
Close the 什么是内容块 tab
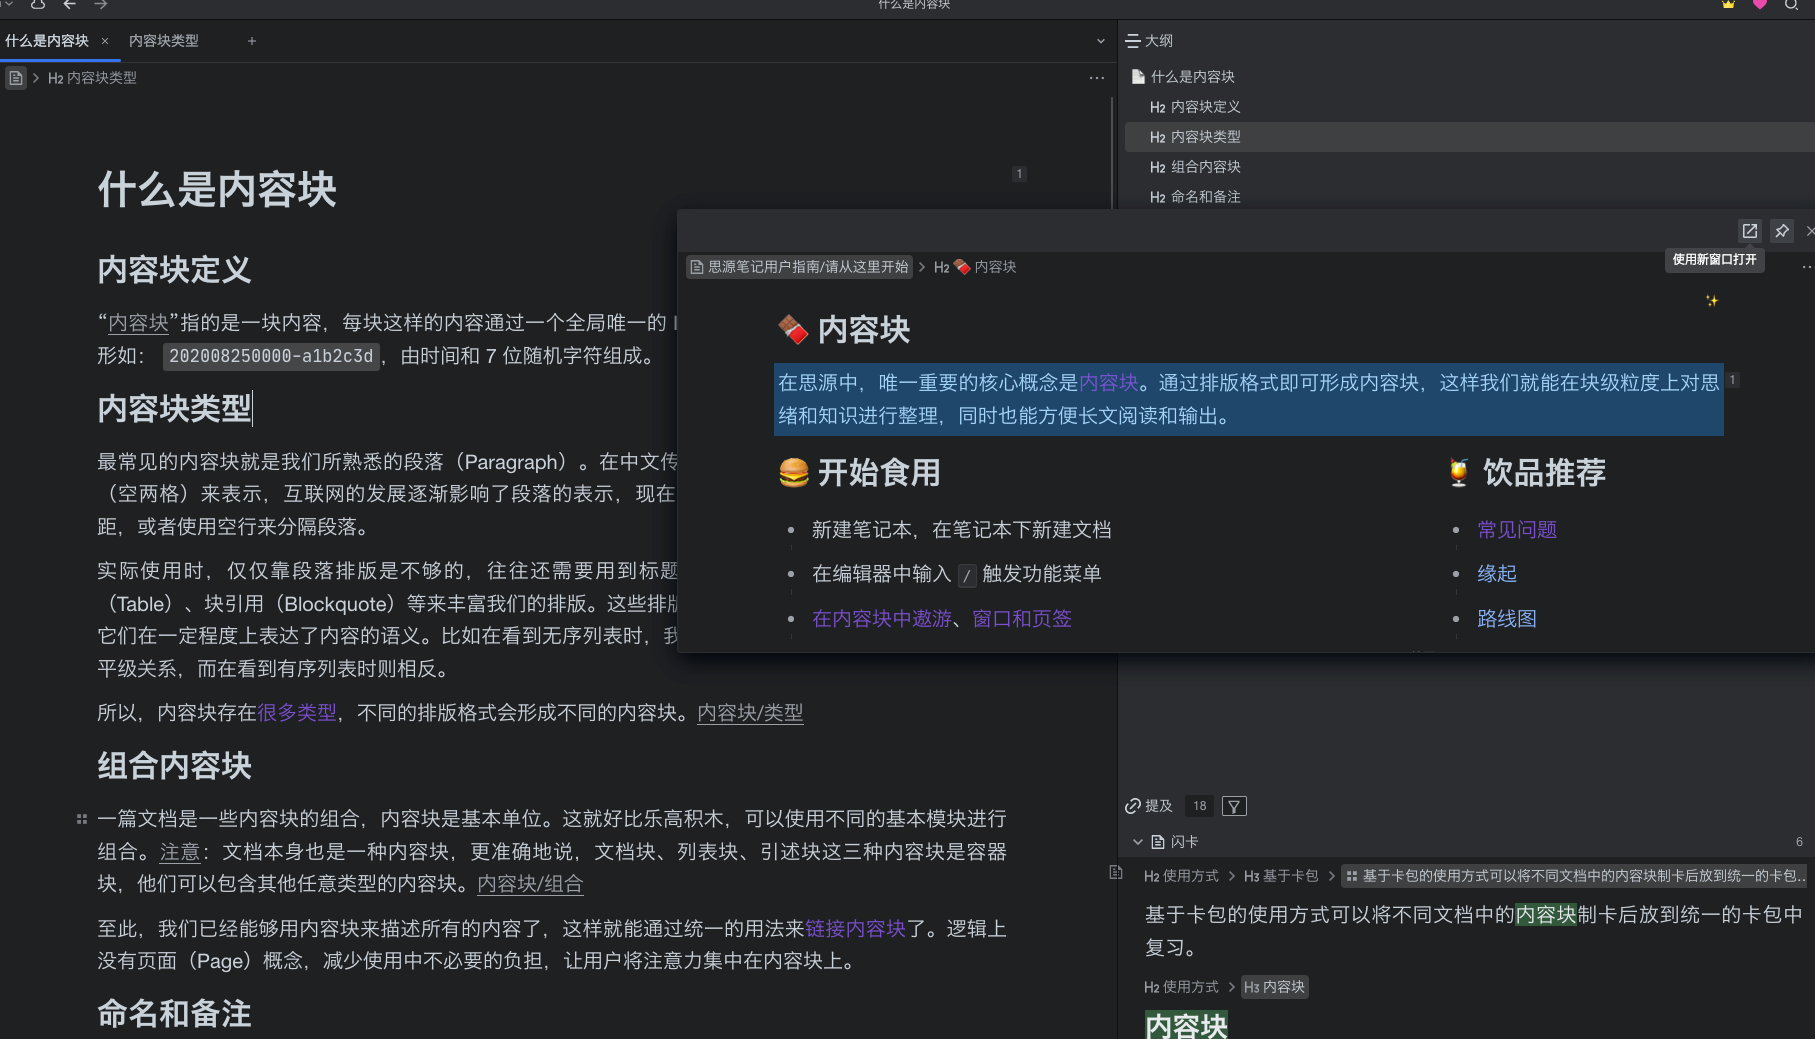point(105,41)
